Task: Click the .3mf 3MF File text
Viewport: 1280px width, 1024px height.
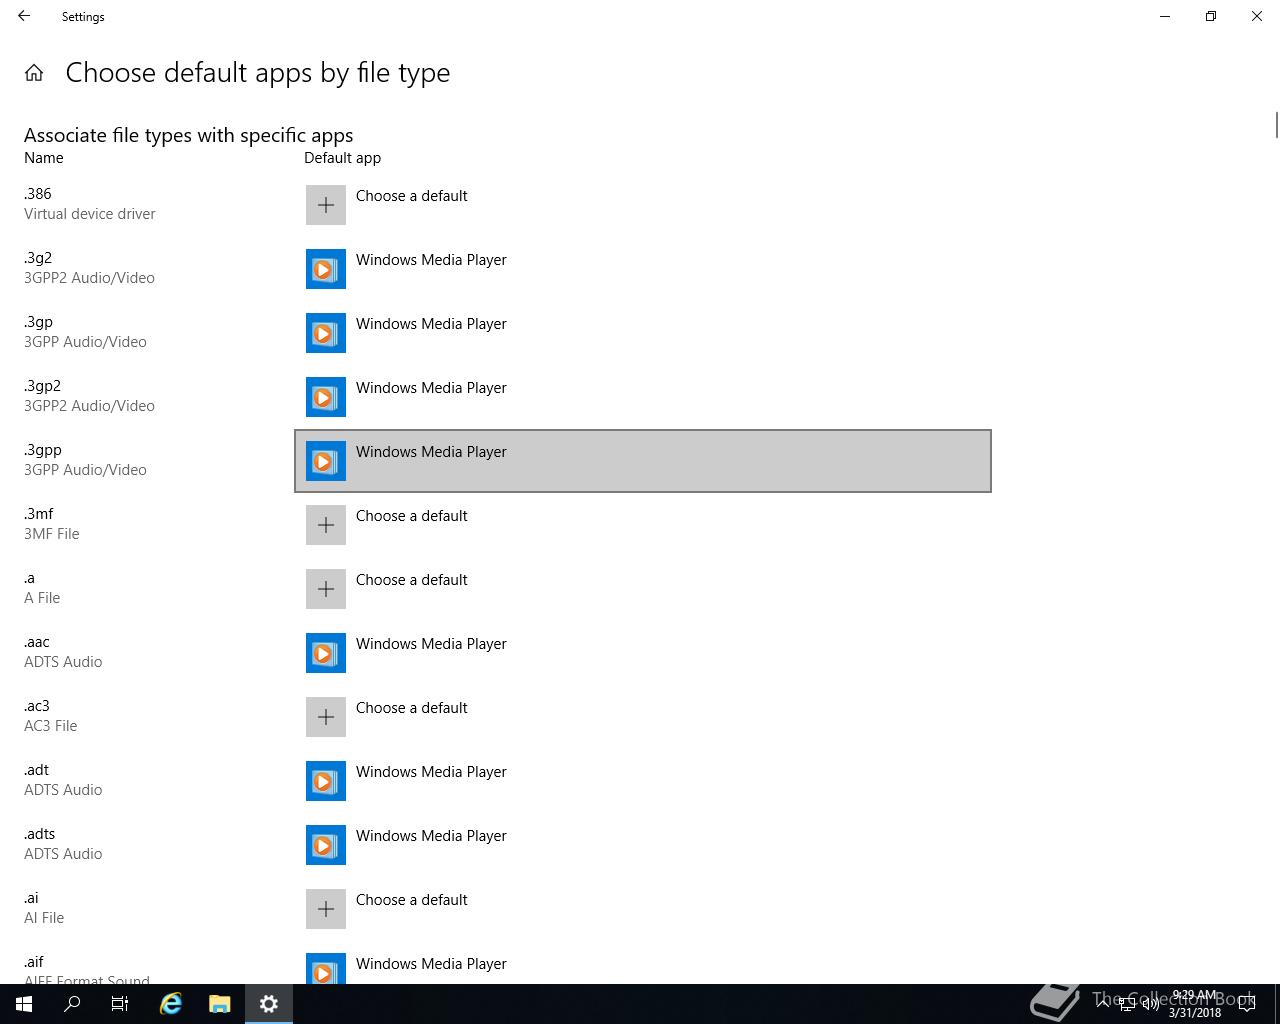Action: coord(52,524)
